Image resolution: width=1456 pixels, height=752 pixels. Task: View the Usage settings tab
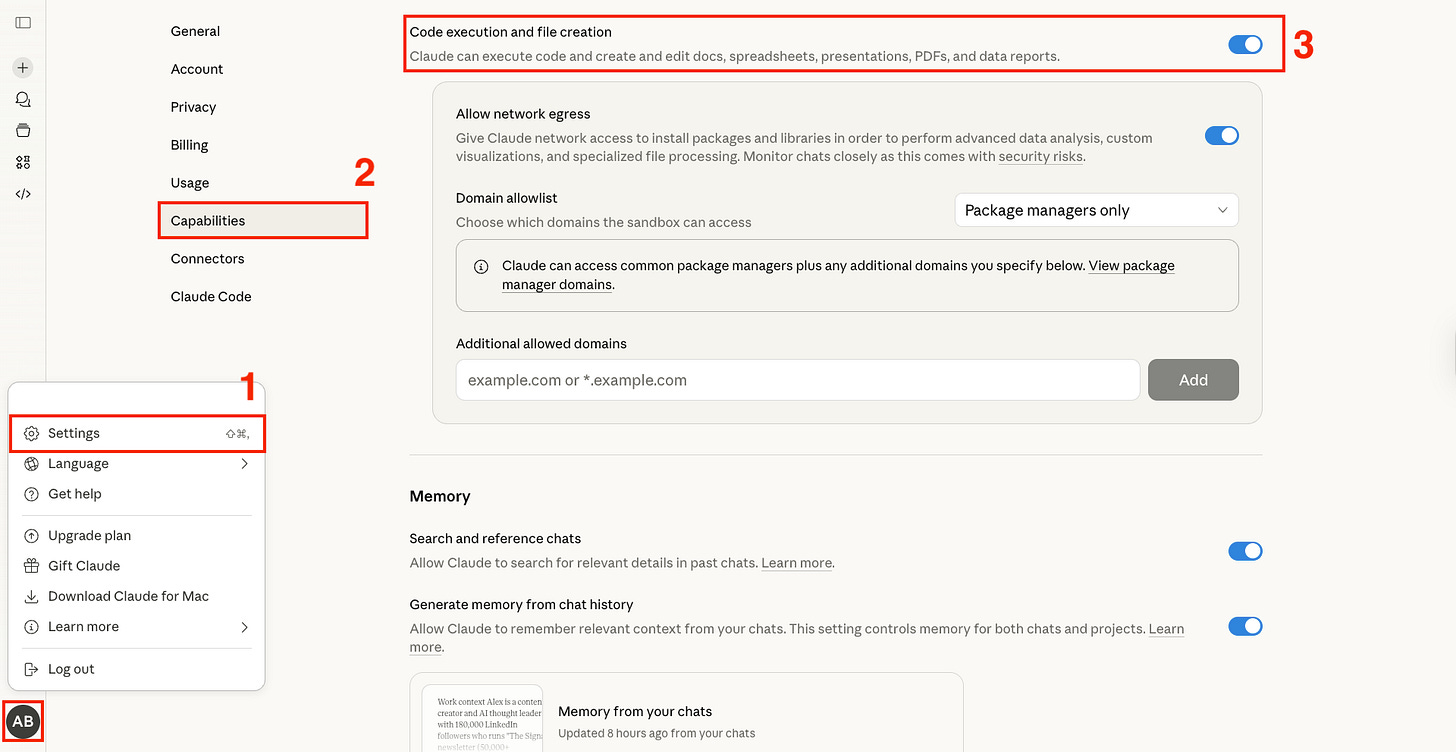coord(190,183)
